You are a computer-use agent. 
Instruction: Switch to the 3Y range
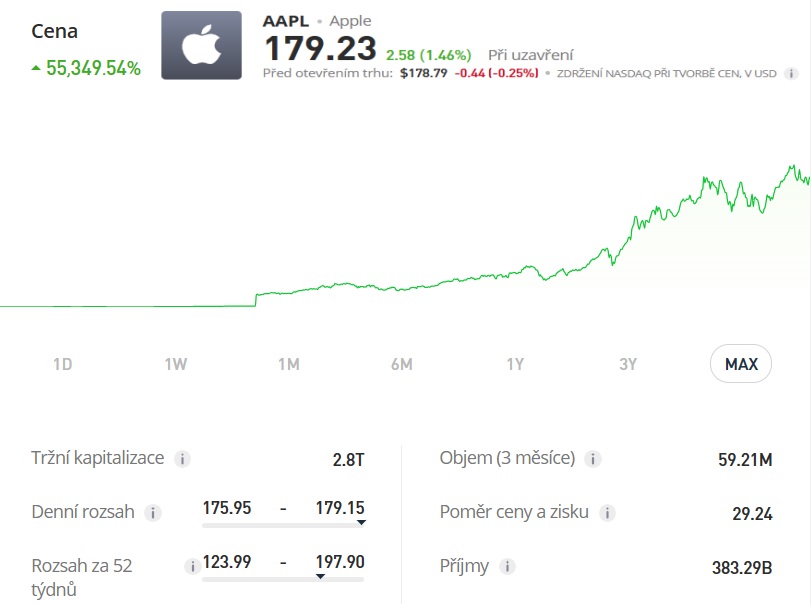point(628,364)
